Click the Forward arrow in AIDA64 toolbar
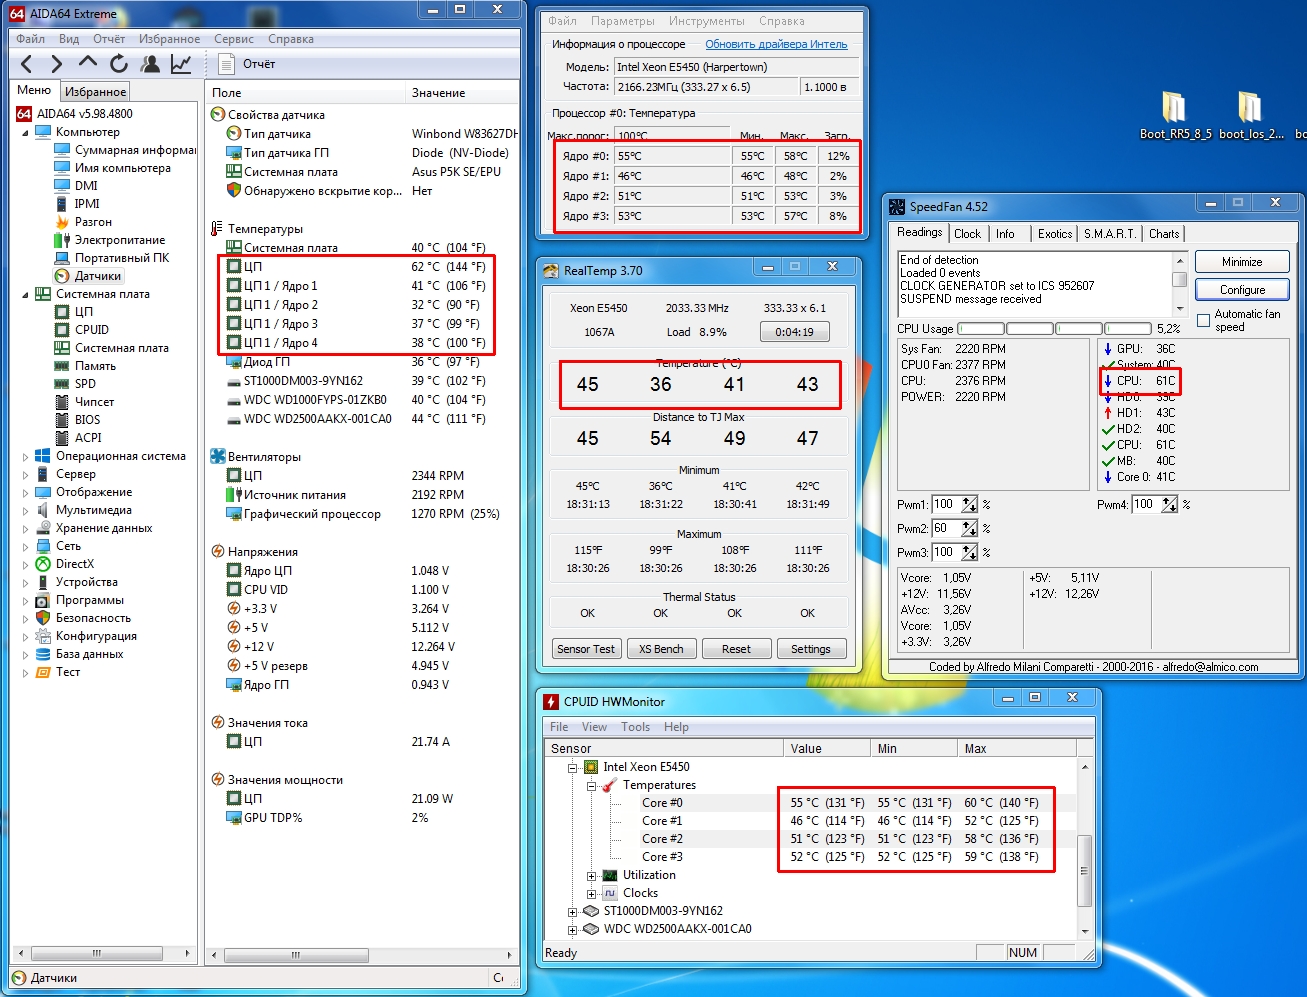This screenshot has width=1307, height=997. pos(56,64)
